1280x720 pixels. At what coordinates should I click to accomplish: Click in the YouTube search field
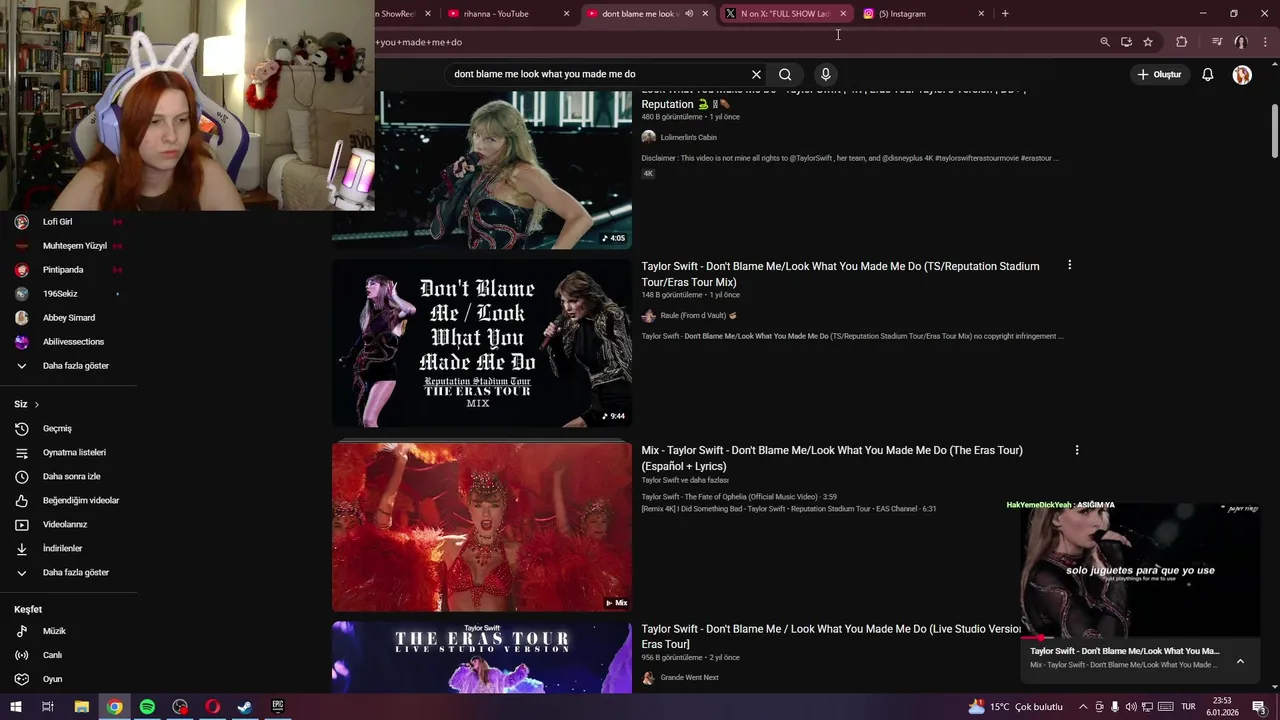(x=598, y=74)
